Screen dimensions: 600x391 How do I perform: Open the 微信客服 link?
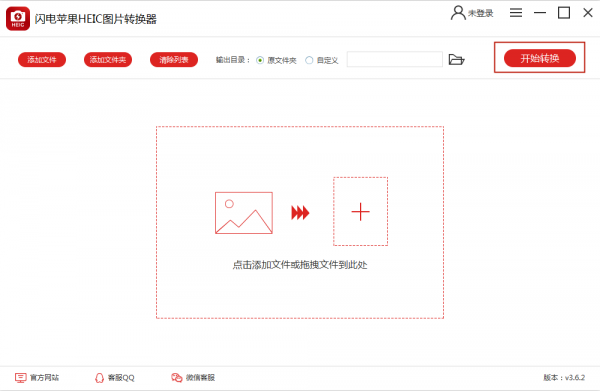point(200,378)
